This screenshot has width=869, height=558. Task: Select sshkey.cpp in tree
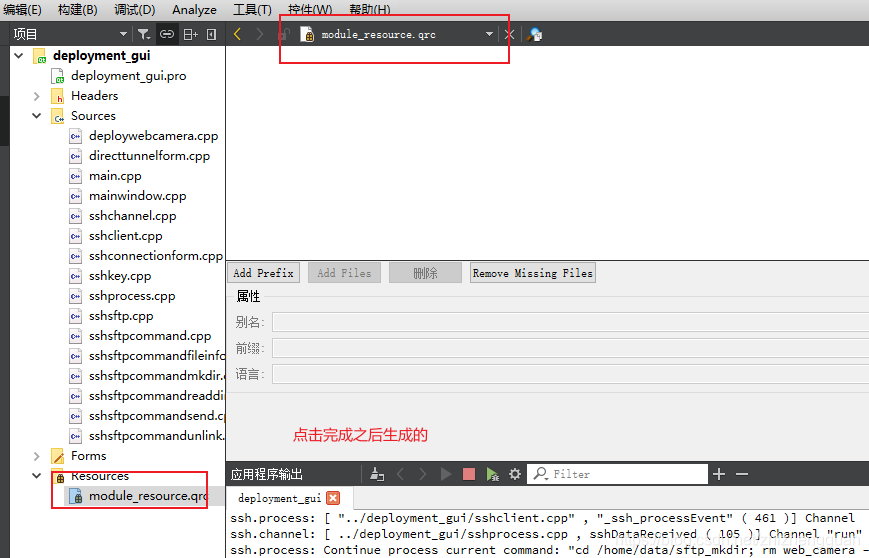tap(120, 275)
